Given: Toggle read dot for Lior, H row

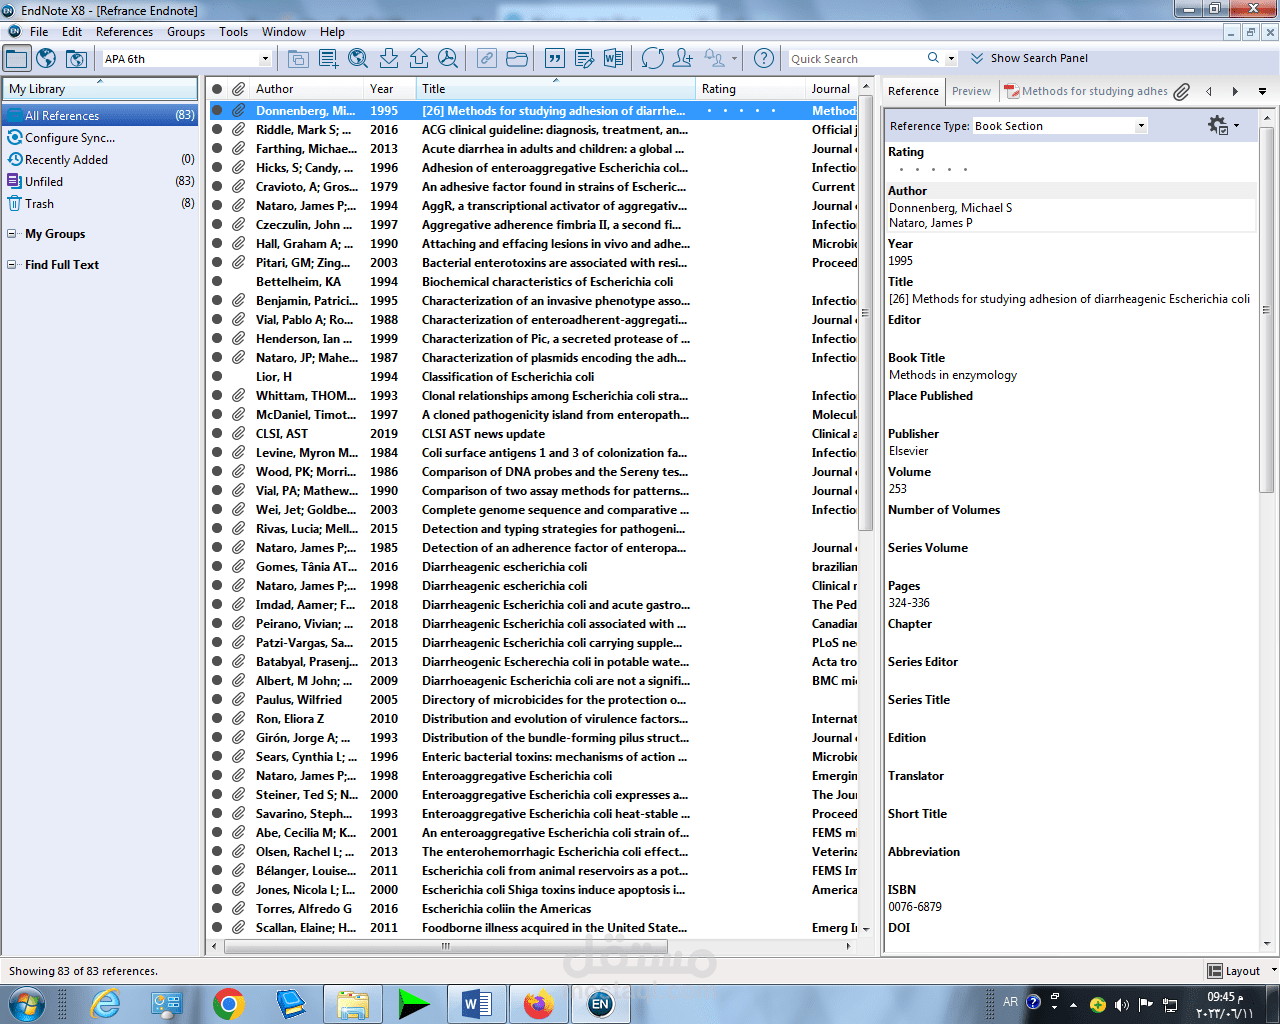Looking at the screenshot, I should 217,377.
